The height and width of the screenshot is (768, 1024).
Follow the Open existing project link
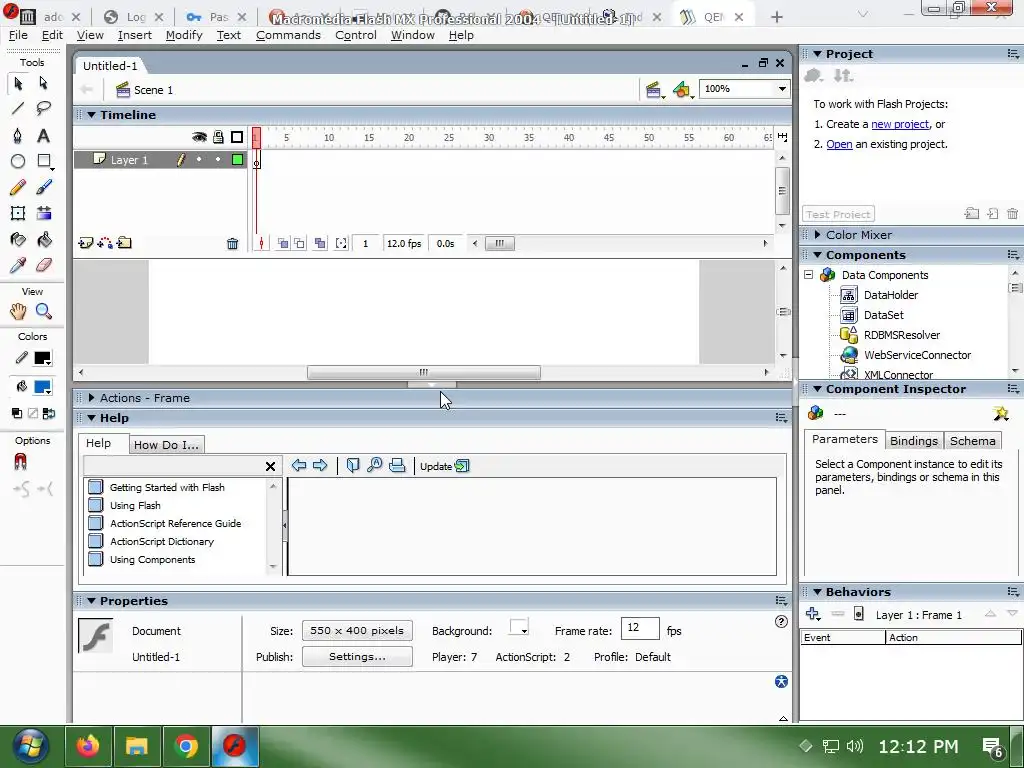coord(839,144)
